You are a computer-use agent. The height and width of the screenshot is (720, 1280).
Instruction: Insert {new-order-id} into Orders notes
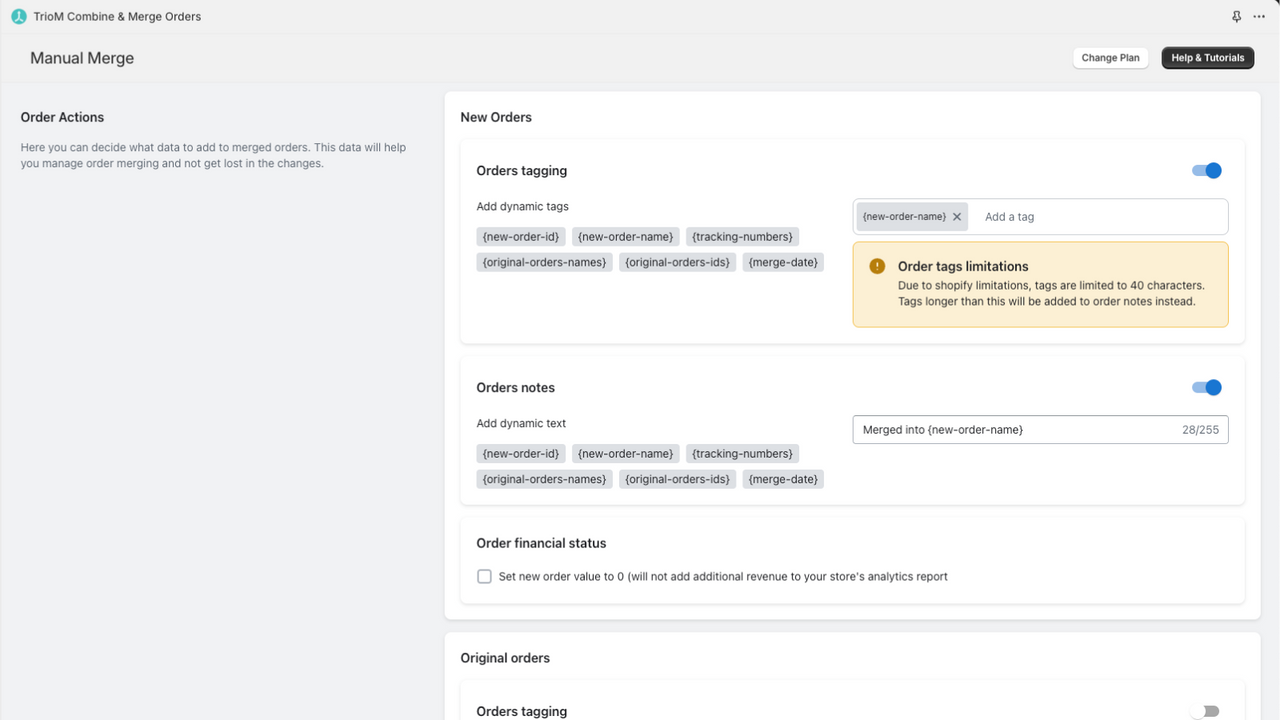point(521,454)
